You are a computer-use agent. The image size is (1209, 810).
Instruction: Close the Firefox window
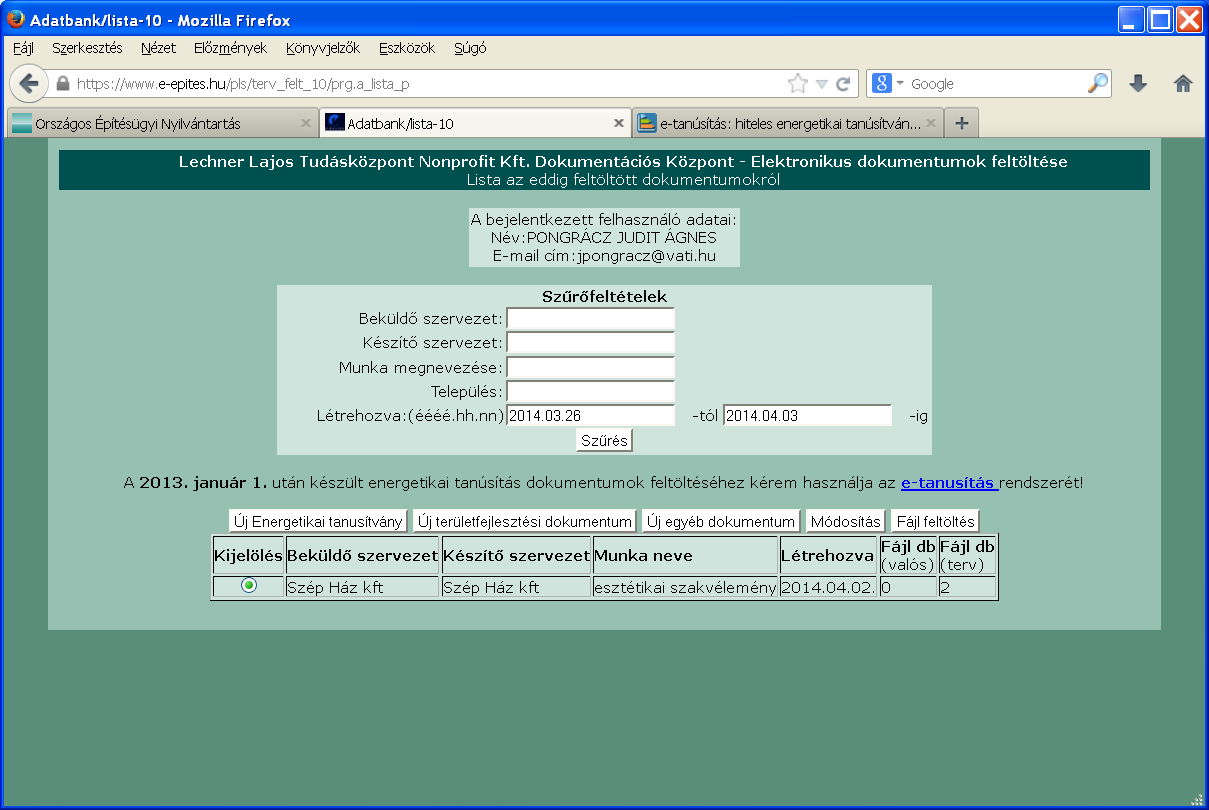click(1188, 19)
